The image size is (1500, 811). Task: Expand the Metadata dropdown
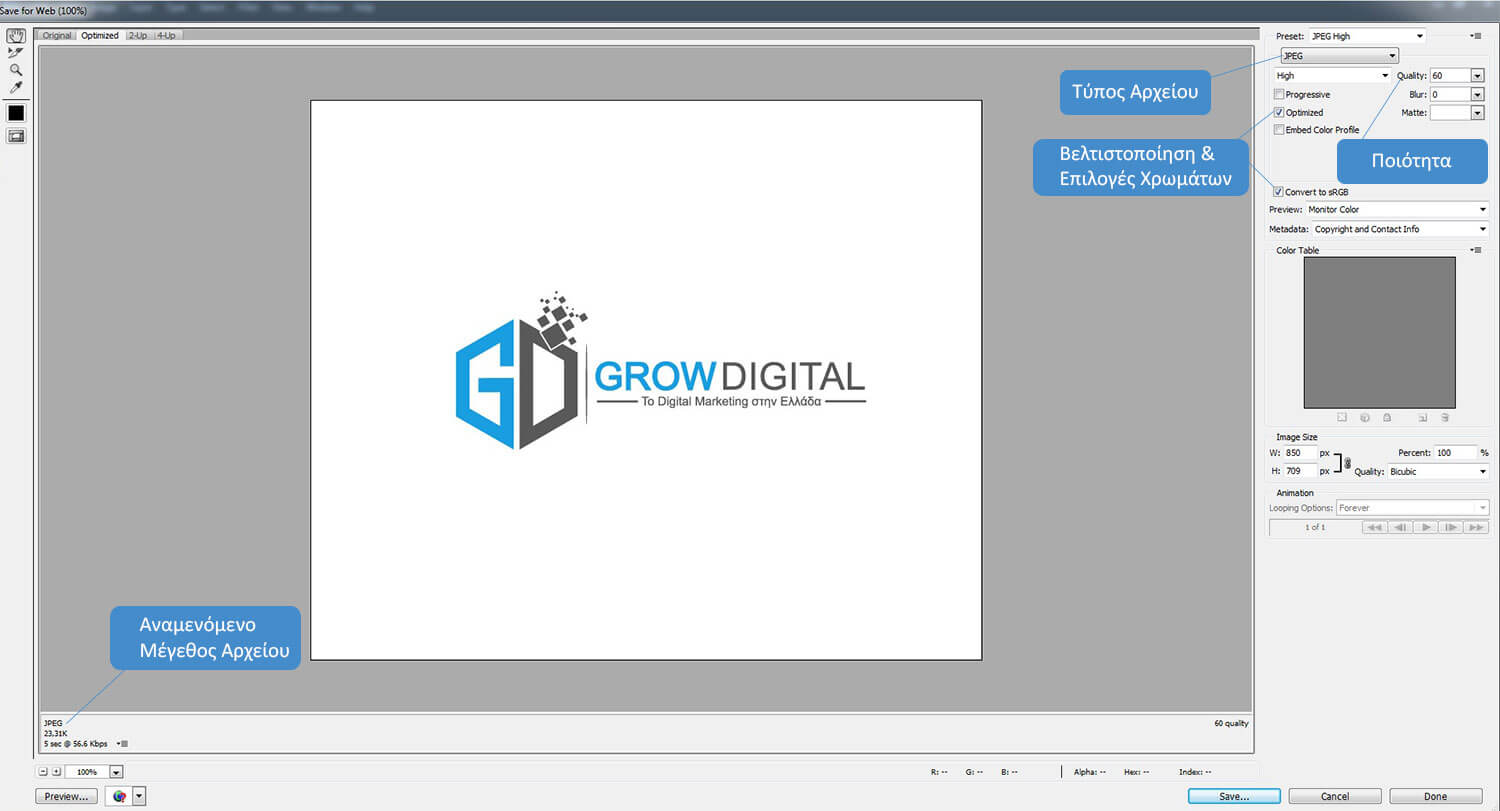1399,229
